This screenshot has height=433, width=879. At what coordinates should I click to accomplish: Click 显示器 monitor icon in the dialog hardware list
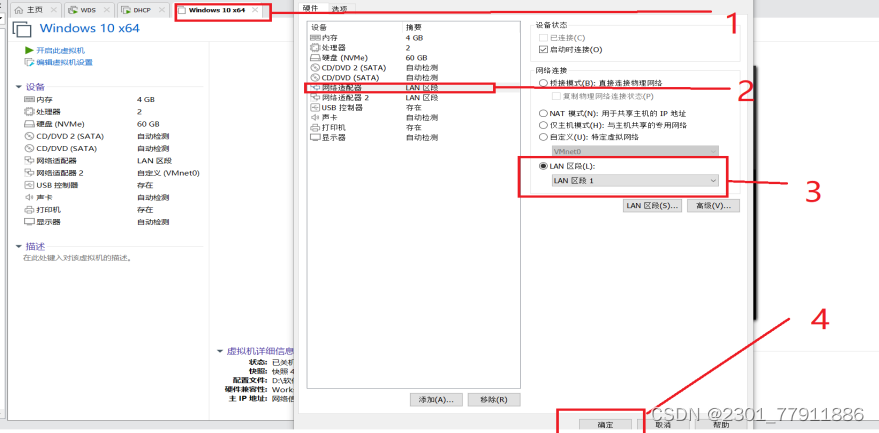(314, 137)
